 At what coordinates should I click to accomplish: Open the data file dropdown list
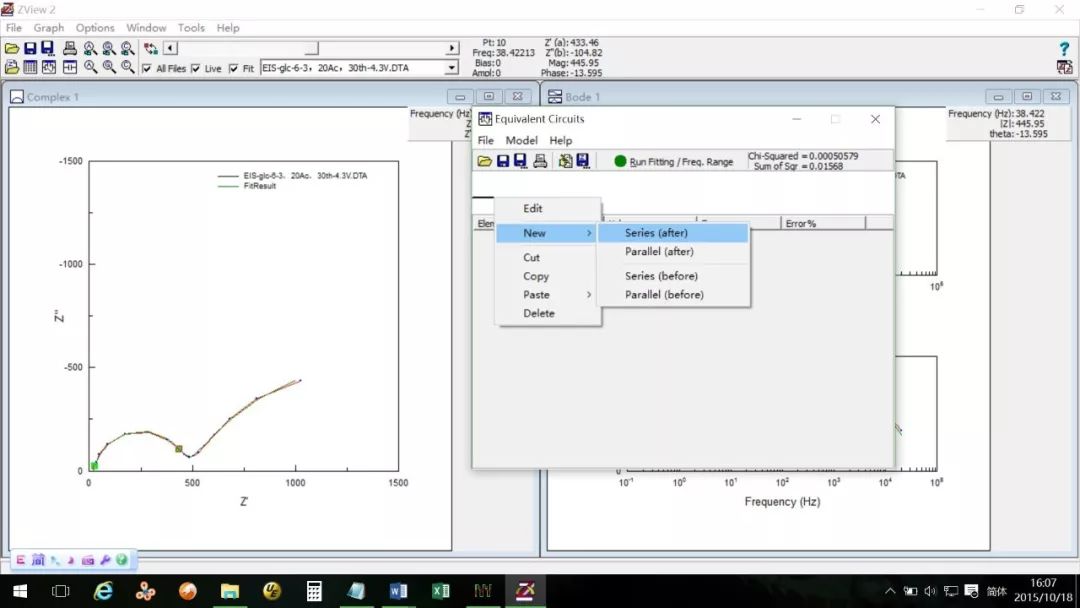tap(451, 67)
